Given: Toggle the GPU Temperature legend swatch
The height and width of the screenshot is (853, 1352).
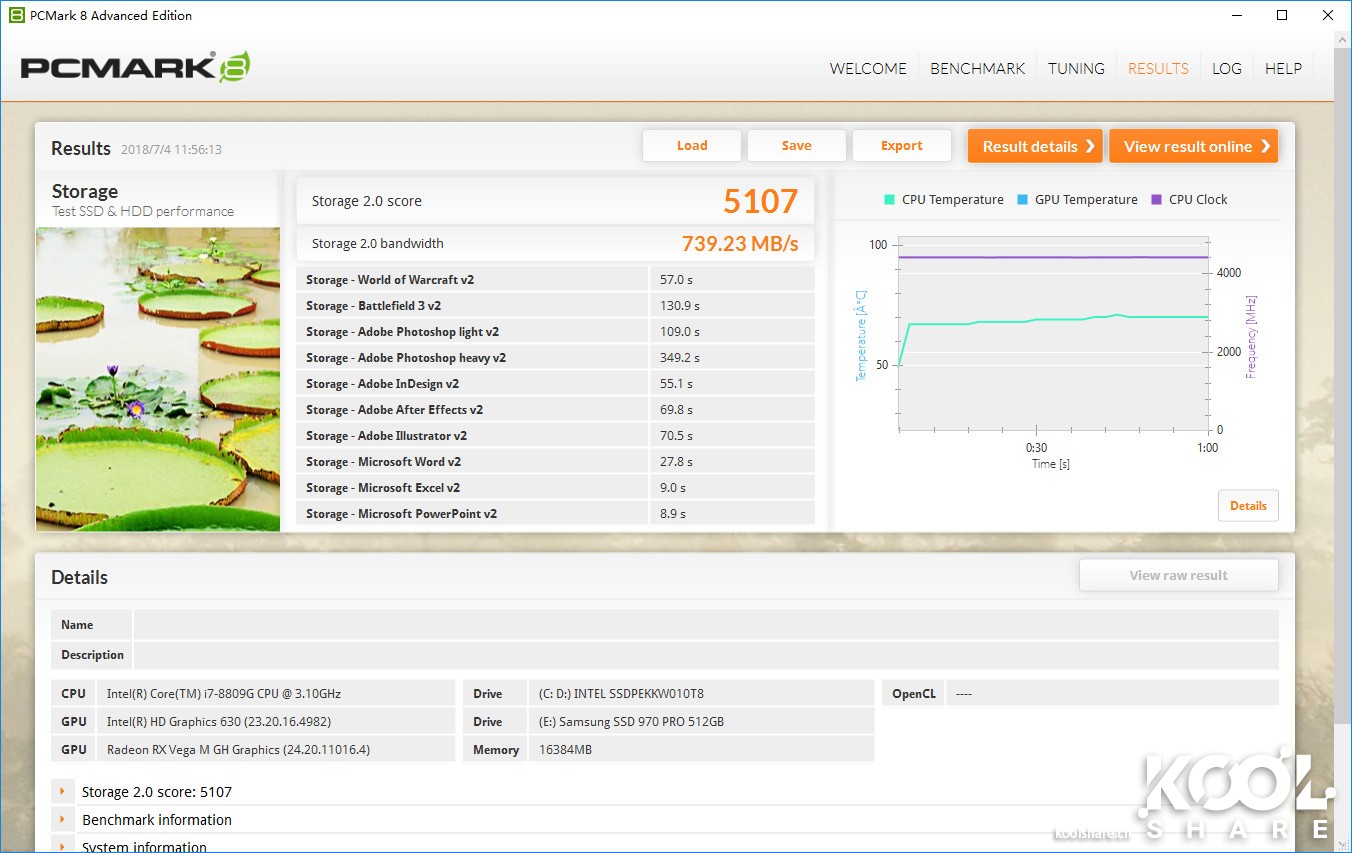Looking at the screenshot, I should click(1022, 199).
